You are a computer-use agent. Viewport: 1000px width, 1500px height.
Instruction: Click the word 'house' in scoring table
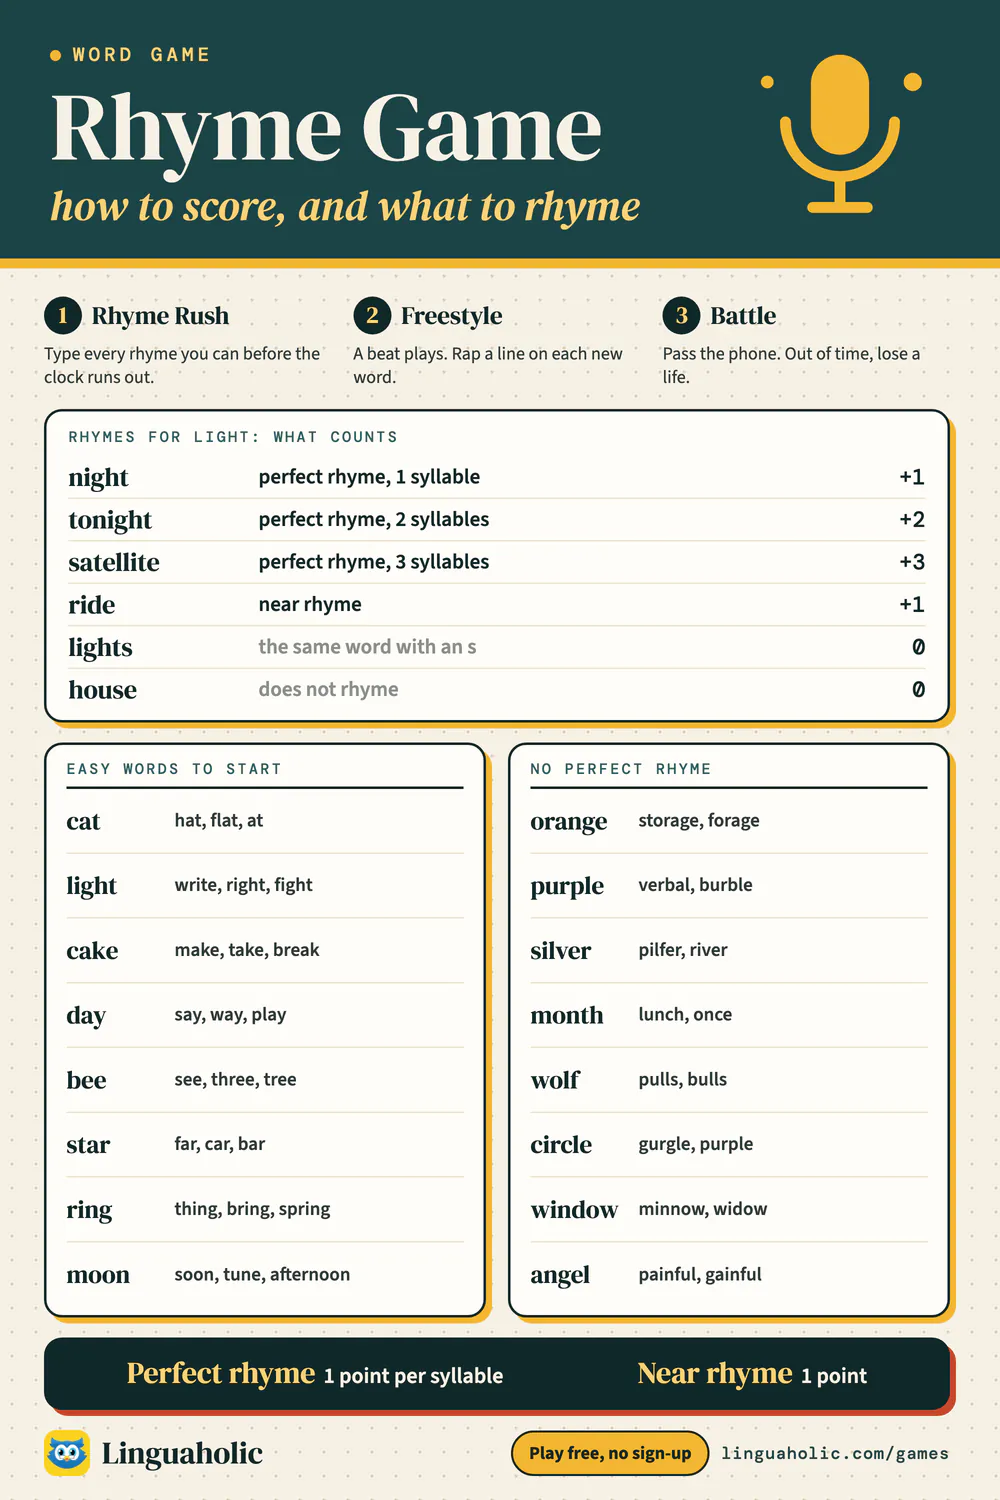[102, 690]
